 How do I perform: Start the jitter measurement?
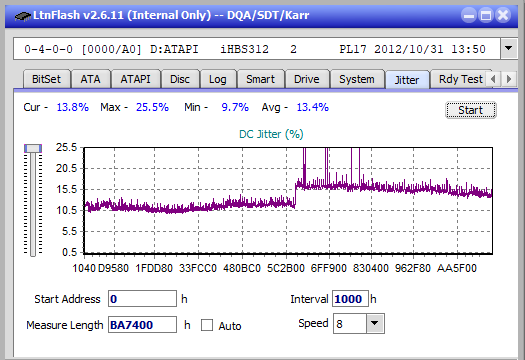click(x=470, y=110)
